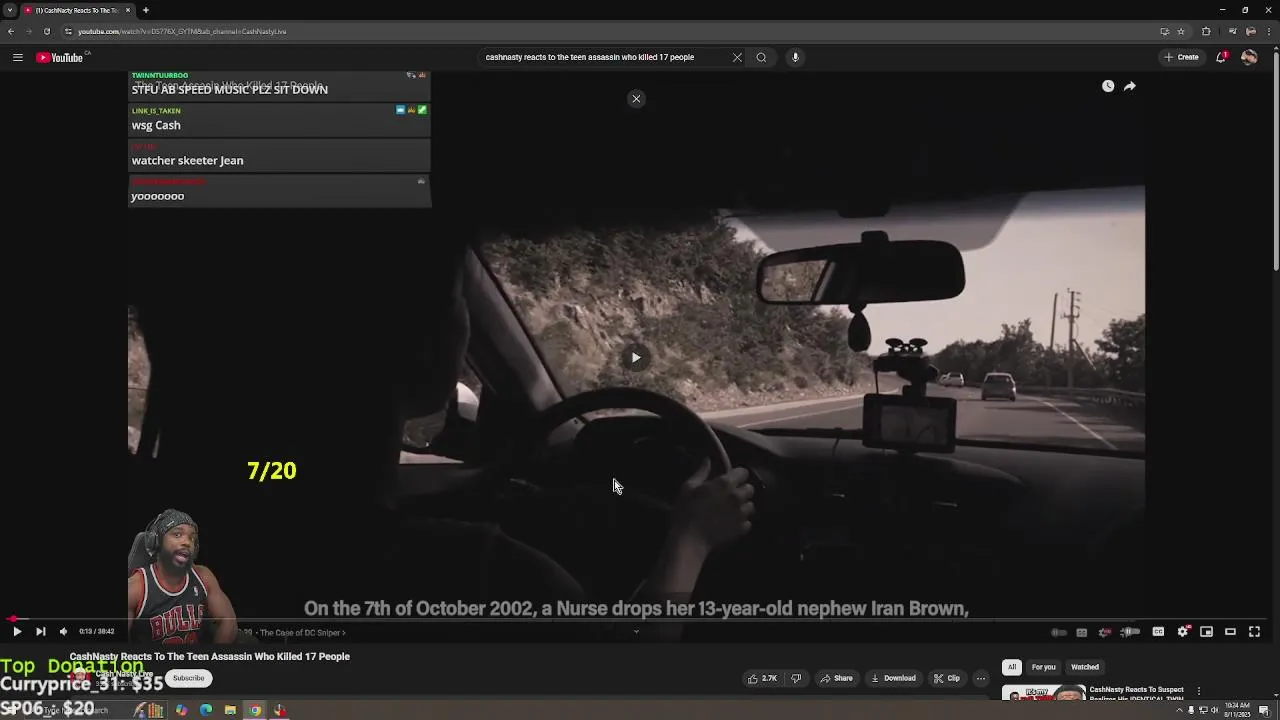The image size is (1280, 720).
Task: Close the CashNasty YouTube tab
Action: pos(130,10)
